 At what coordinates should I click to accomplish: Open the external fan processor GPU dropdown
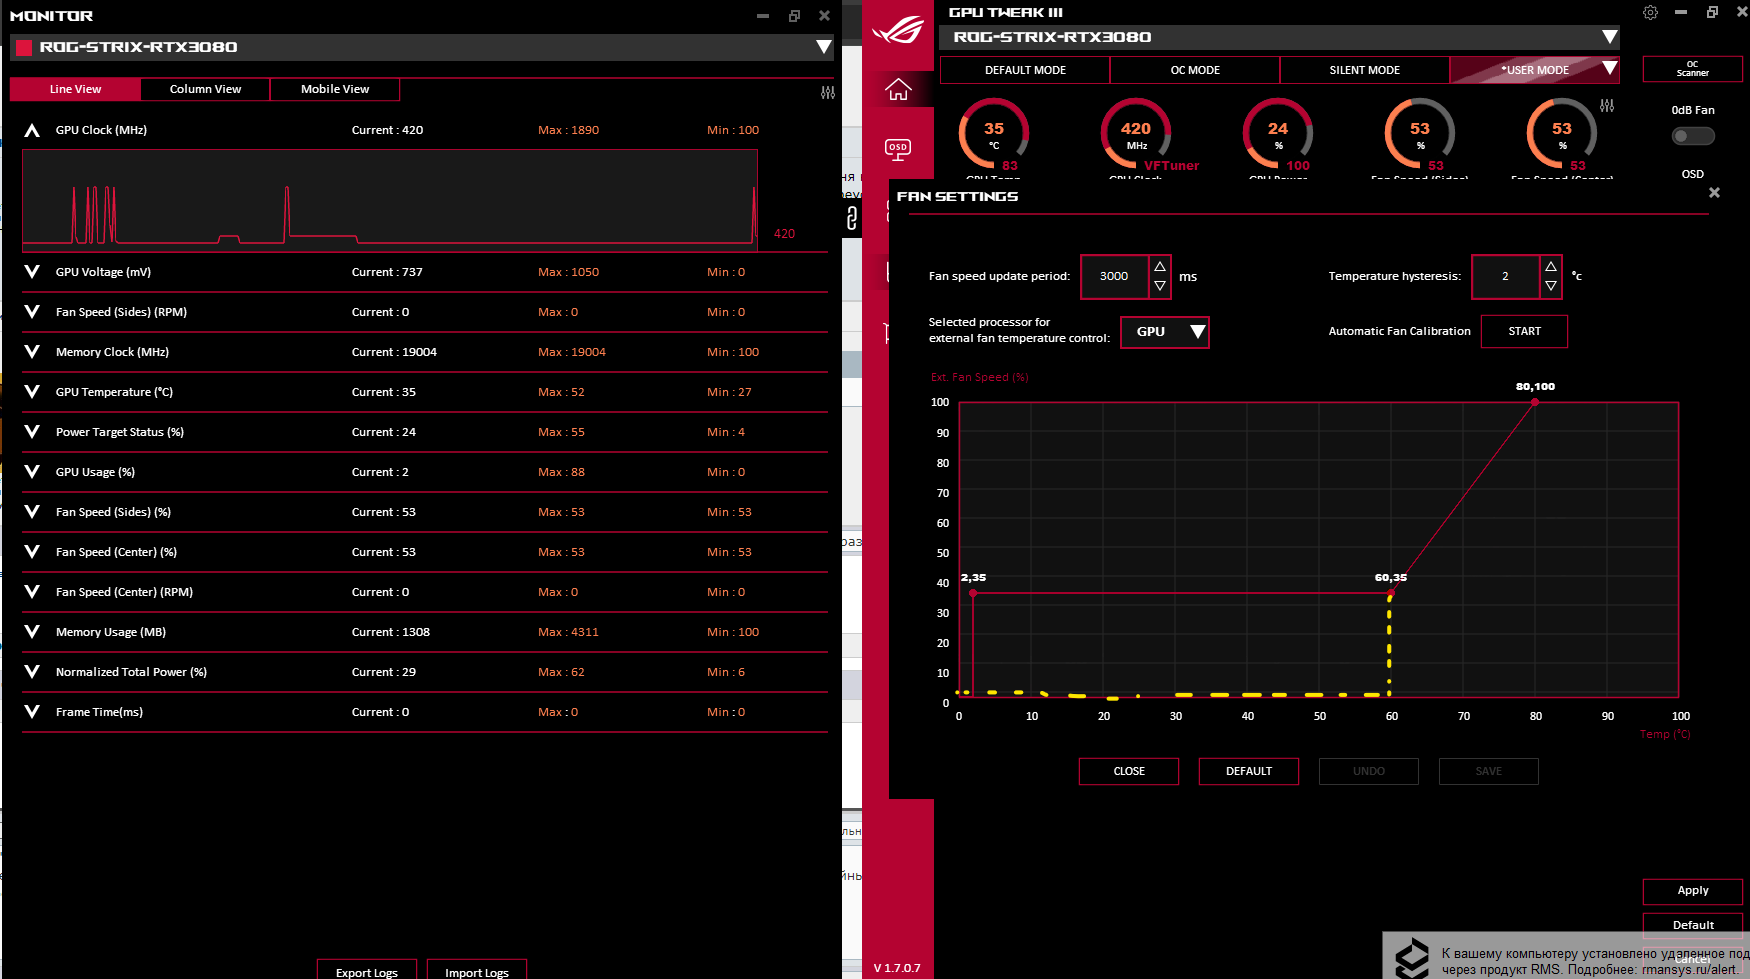click(x=1165, y=332)
